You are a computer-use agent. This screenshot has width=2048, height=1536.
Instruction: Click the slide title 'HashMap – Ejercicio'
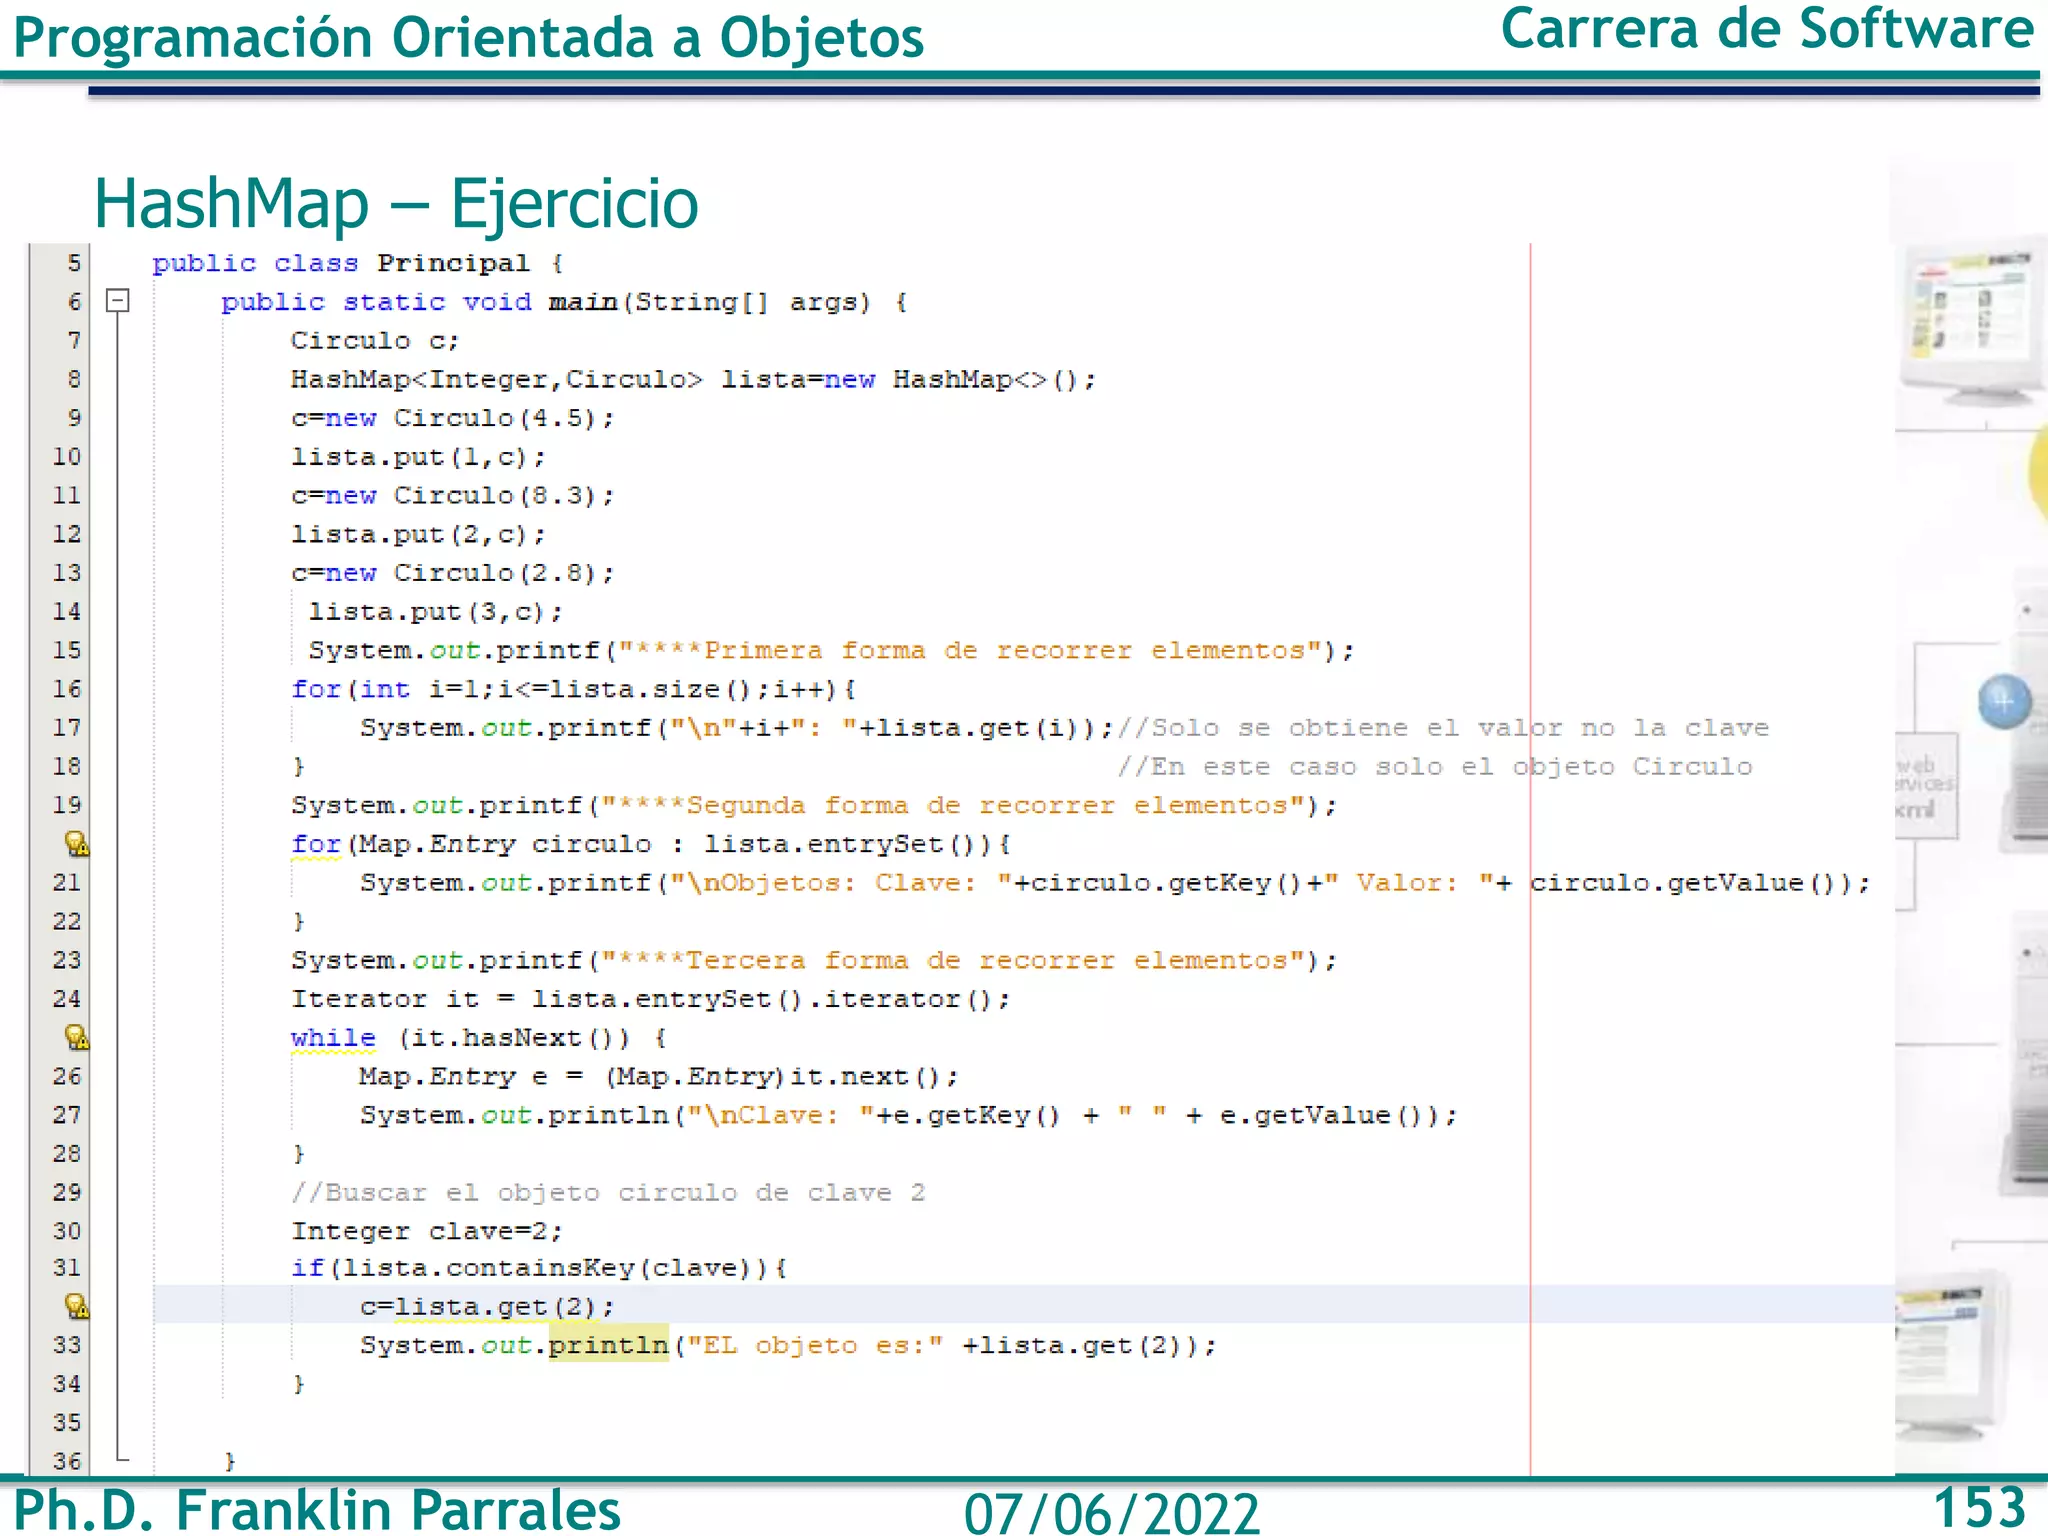coord(396,204)
